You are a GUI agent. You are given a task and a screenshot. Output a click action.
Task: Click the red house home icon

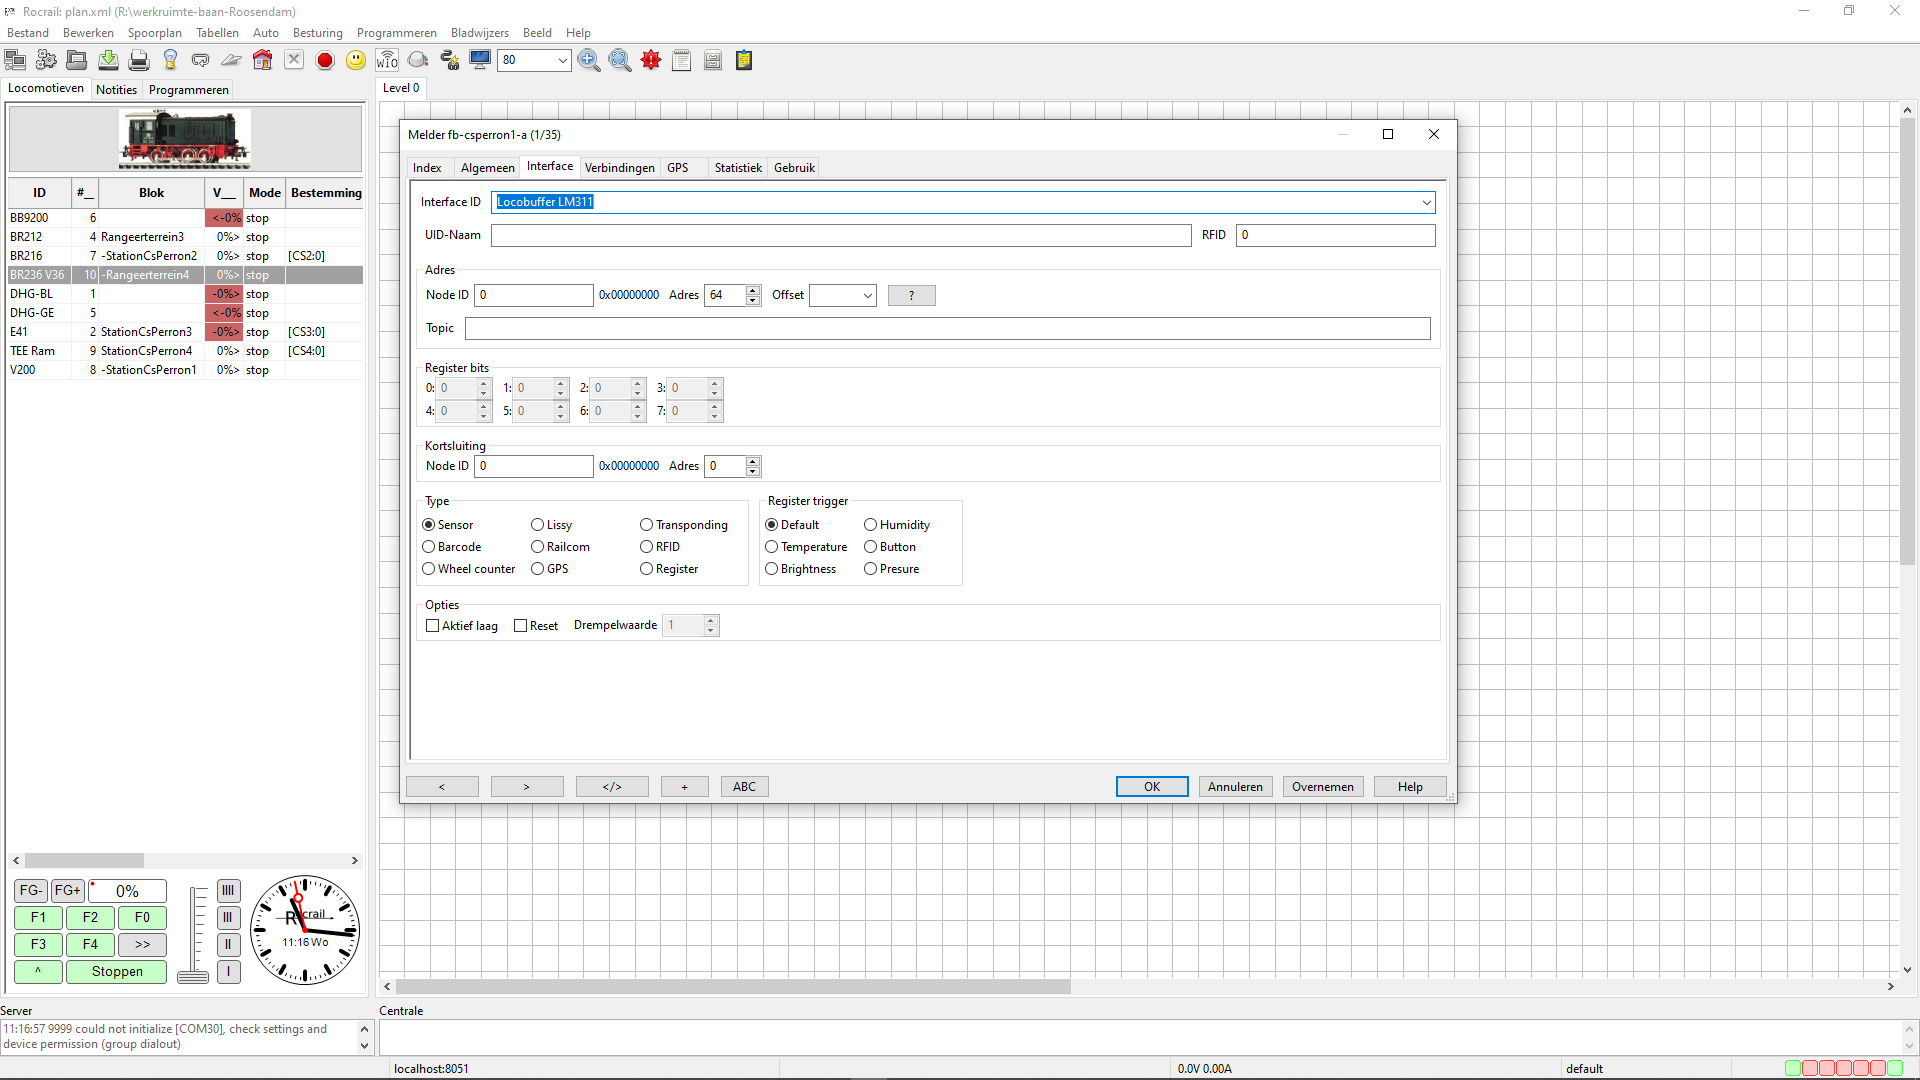[x=262, y=61]
